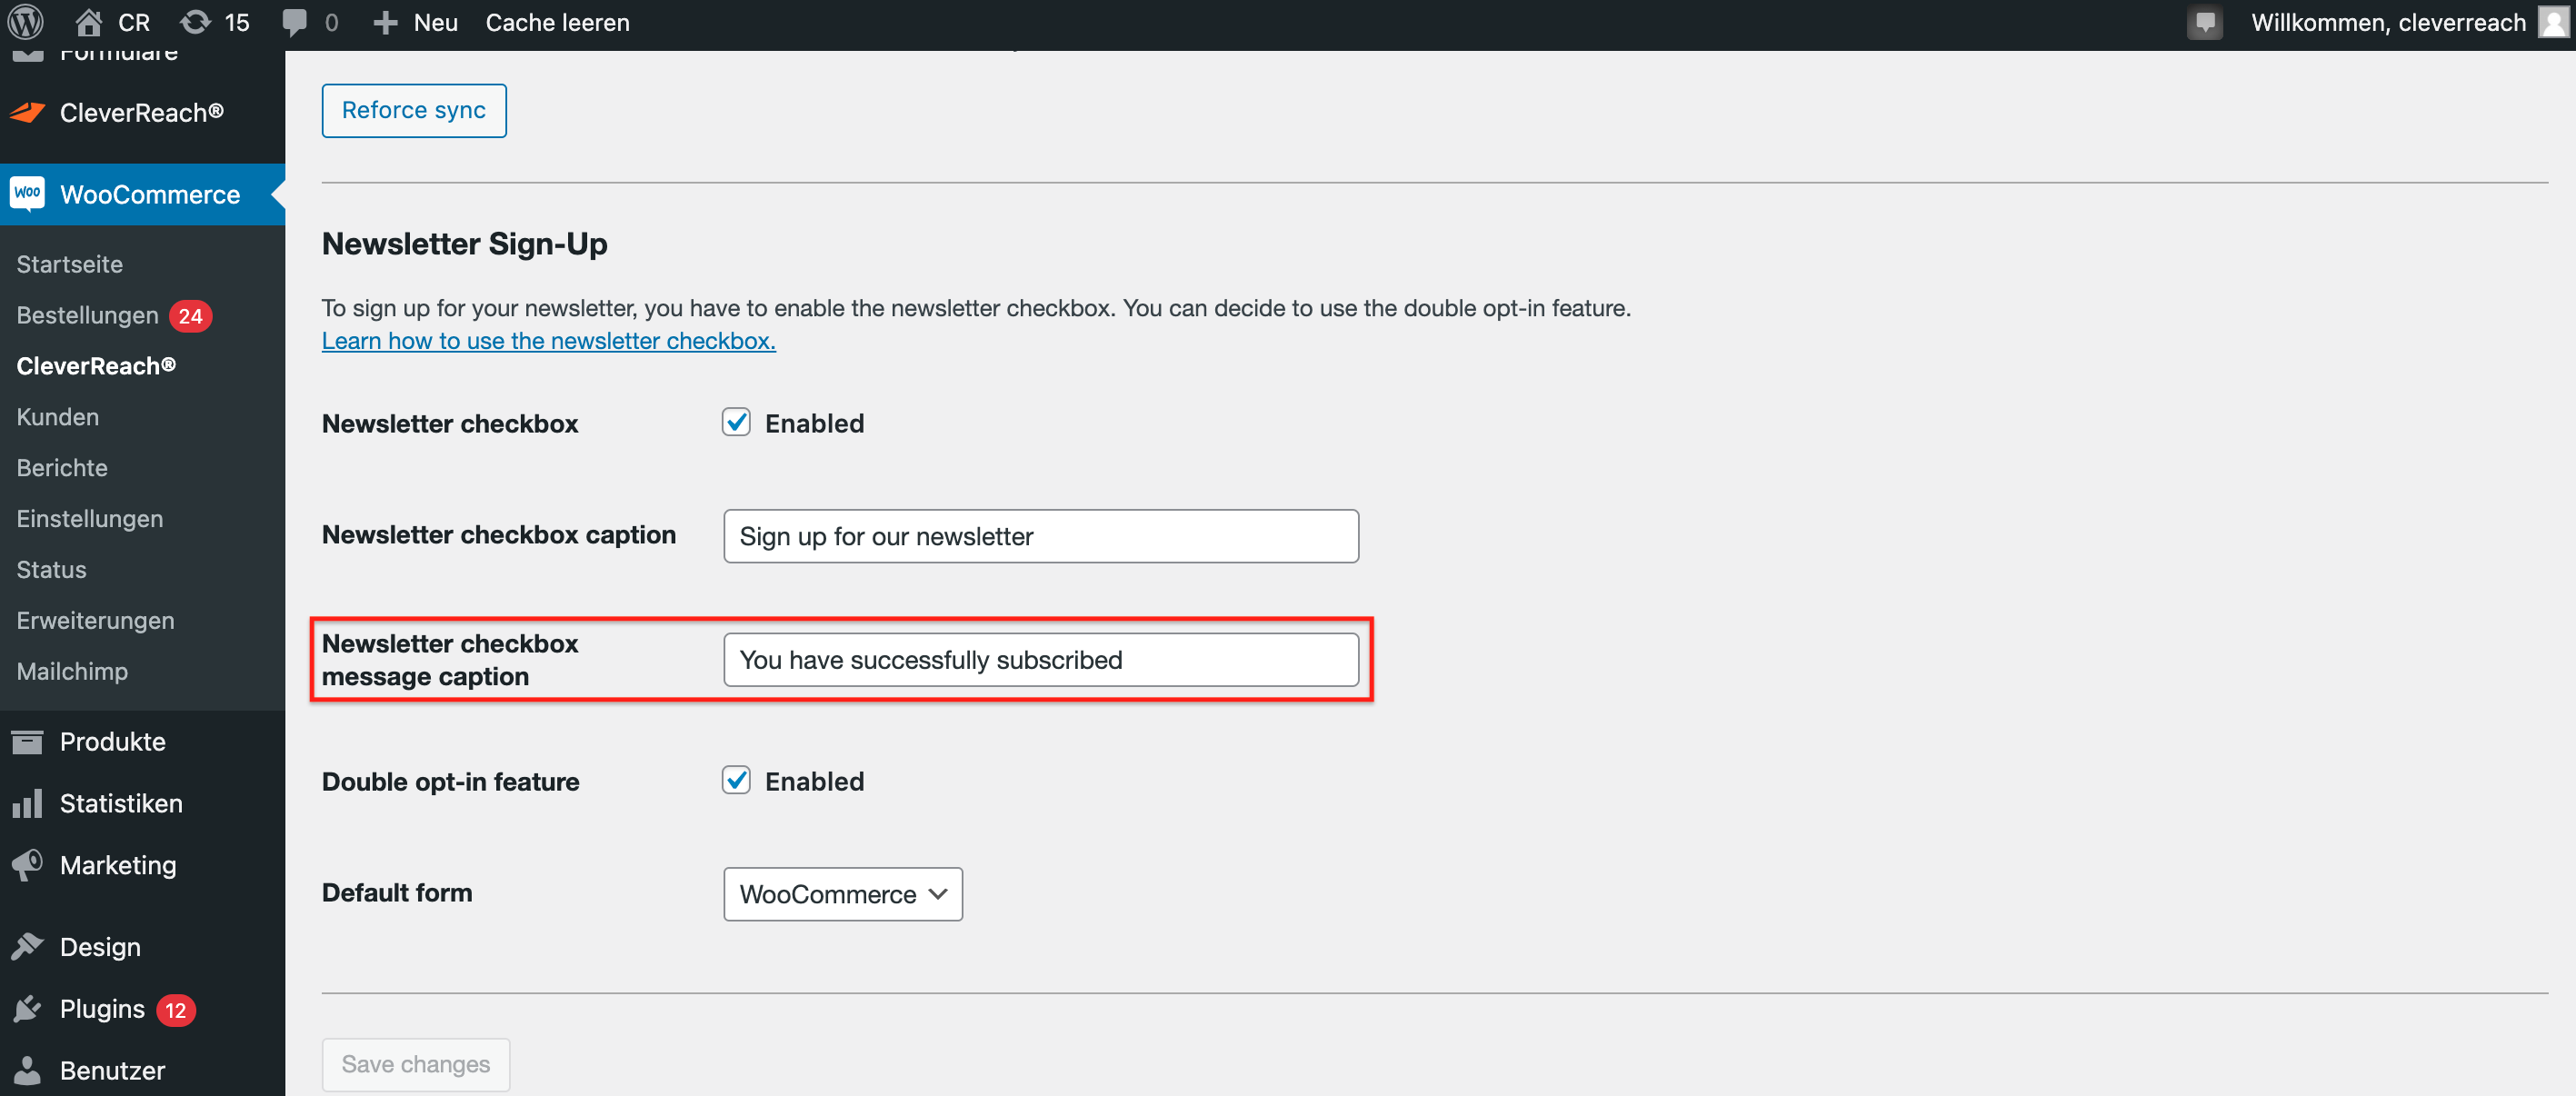The image size is (2576, 1096).
Task: Open the comments bubble icon
Action: (295, 22)
